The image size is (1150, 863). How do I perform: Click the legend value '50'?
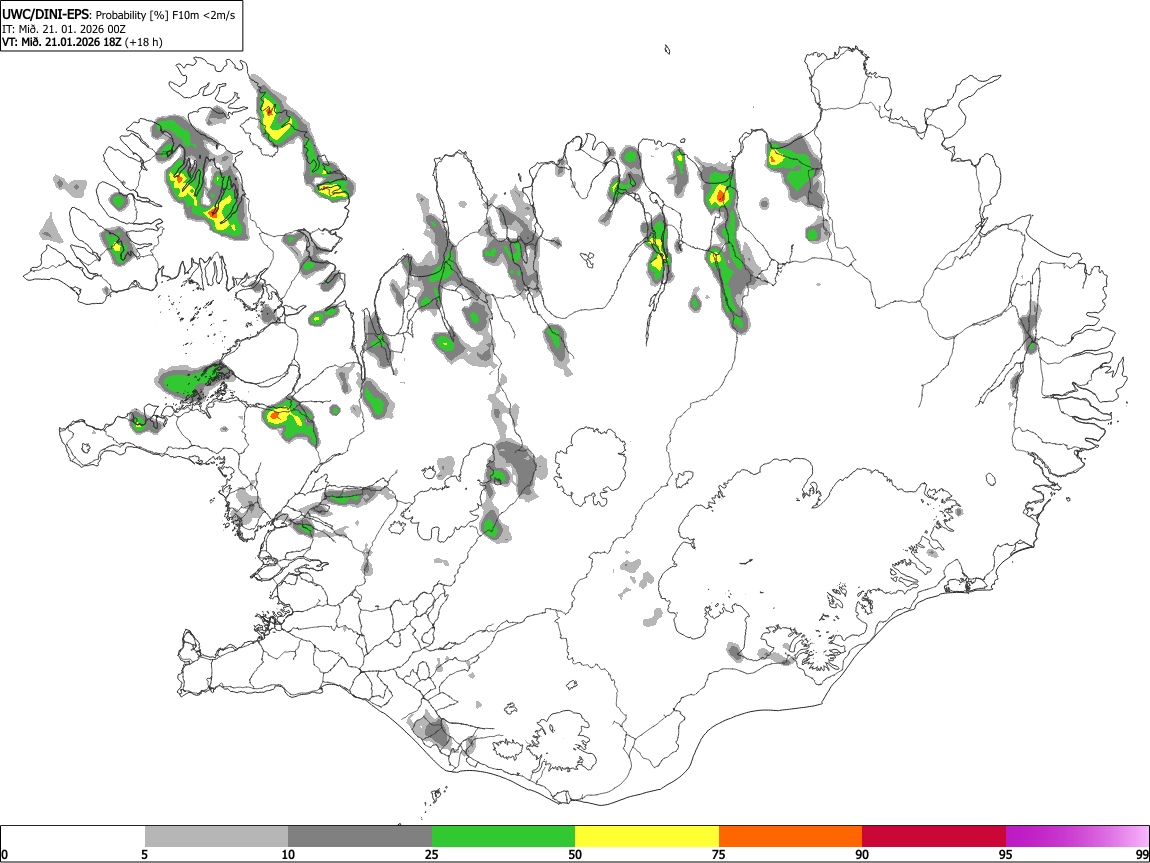point(575,854)
